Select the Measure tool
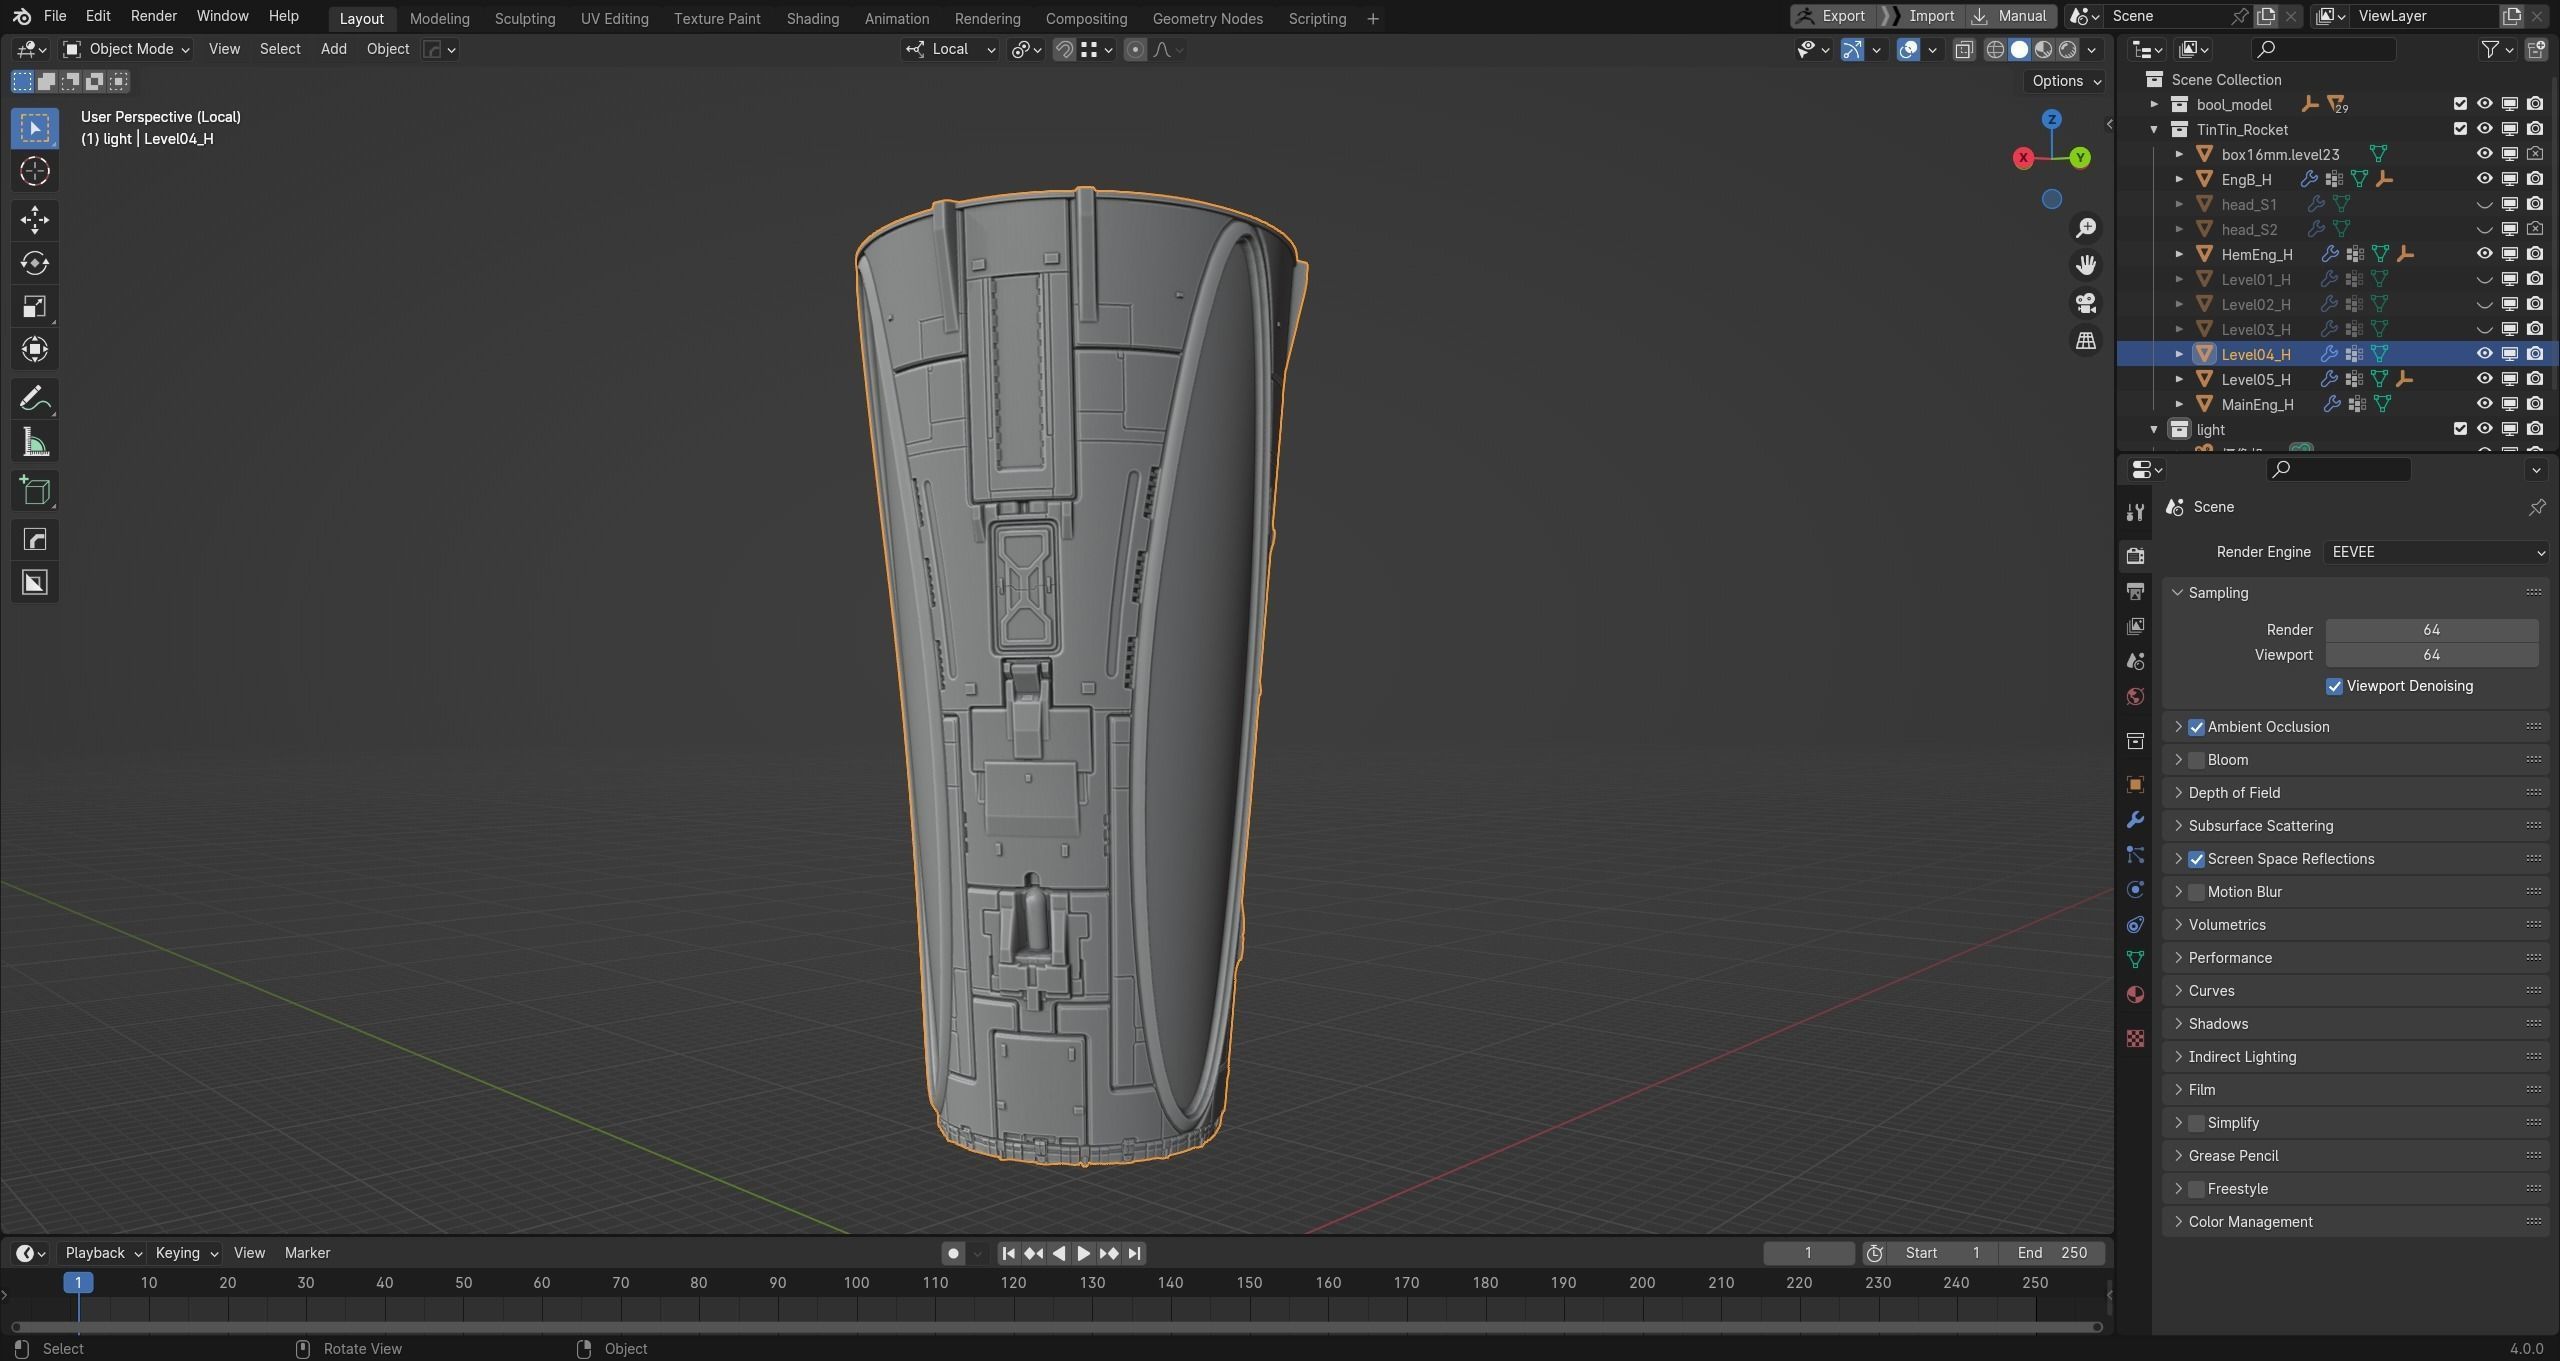Image resolution: width=2560 pixels, height=1361 pixels. (x=34, y=443)
